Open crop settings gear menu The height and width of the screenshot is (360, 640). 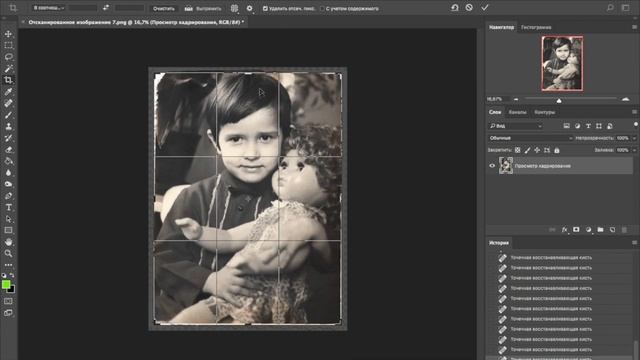point(249,8)
